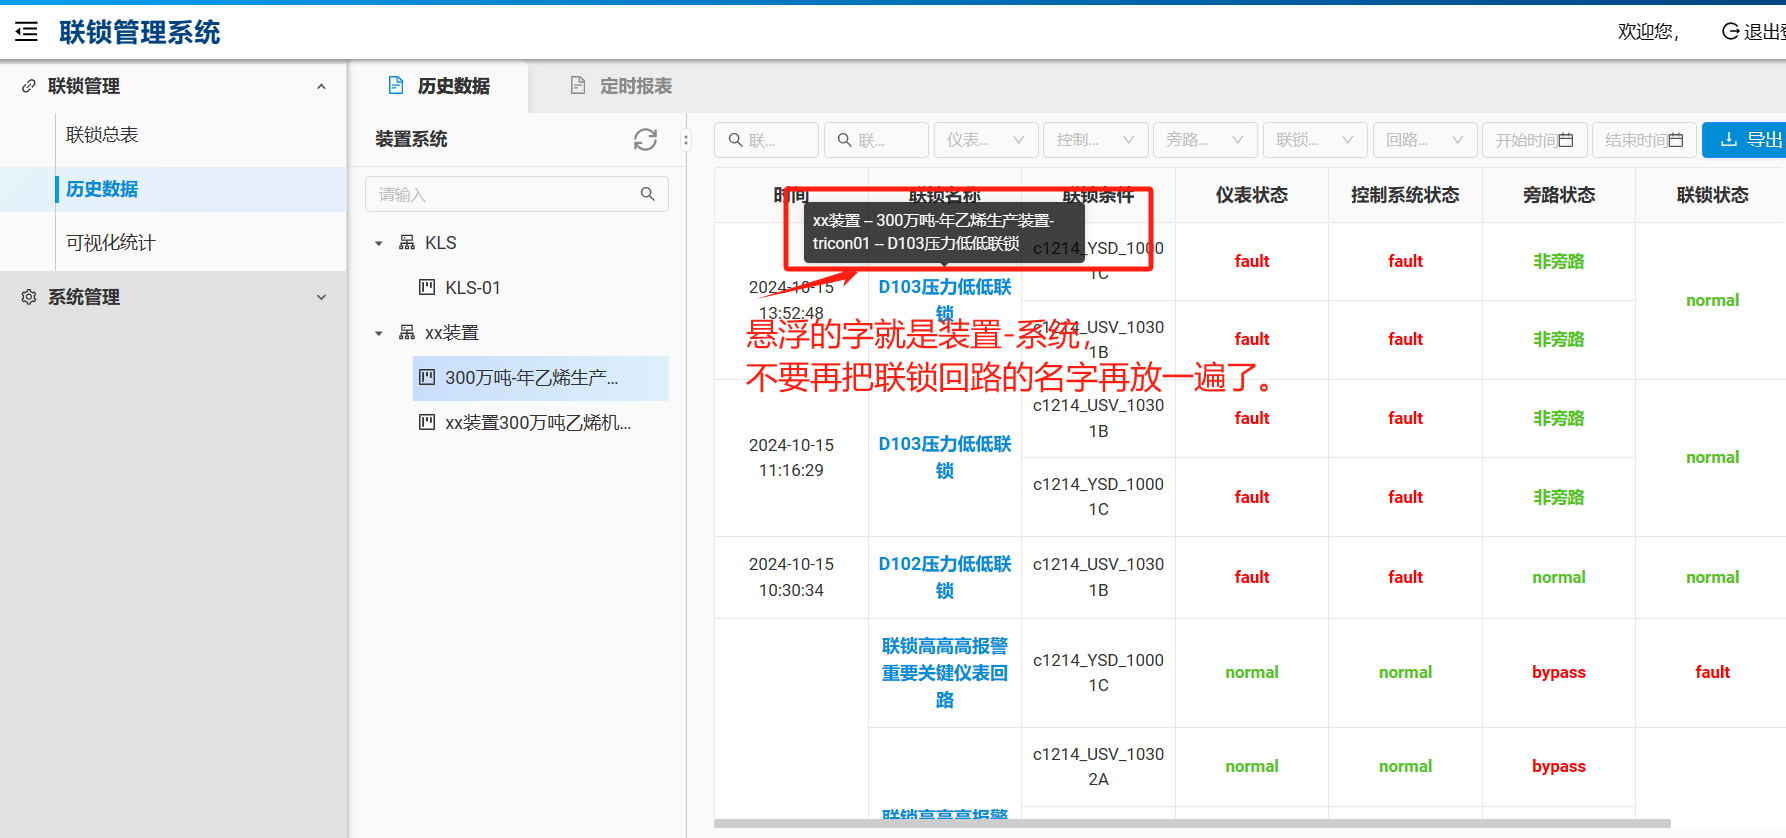
Task: Open the 旁路 status dropdown filter
Action: click(x=1205, y=140)
